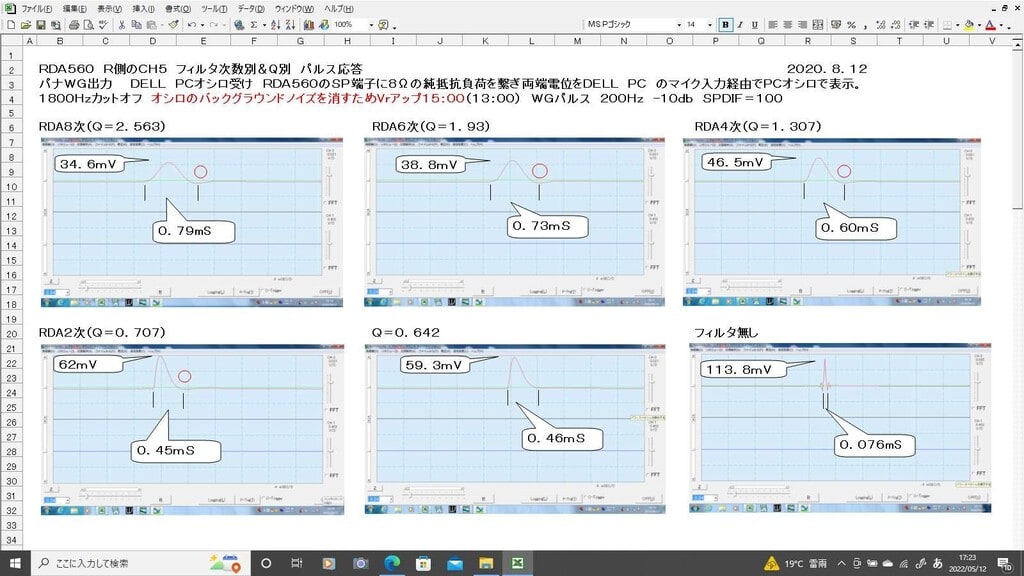Open the ツール(T) menu
The image size is (1024, 576).
(214, 8)
